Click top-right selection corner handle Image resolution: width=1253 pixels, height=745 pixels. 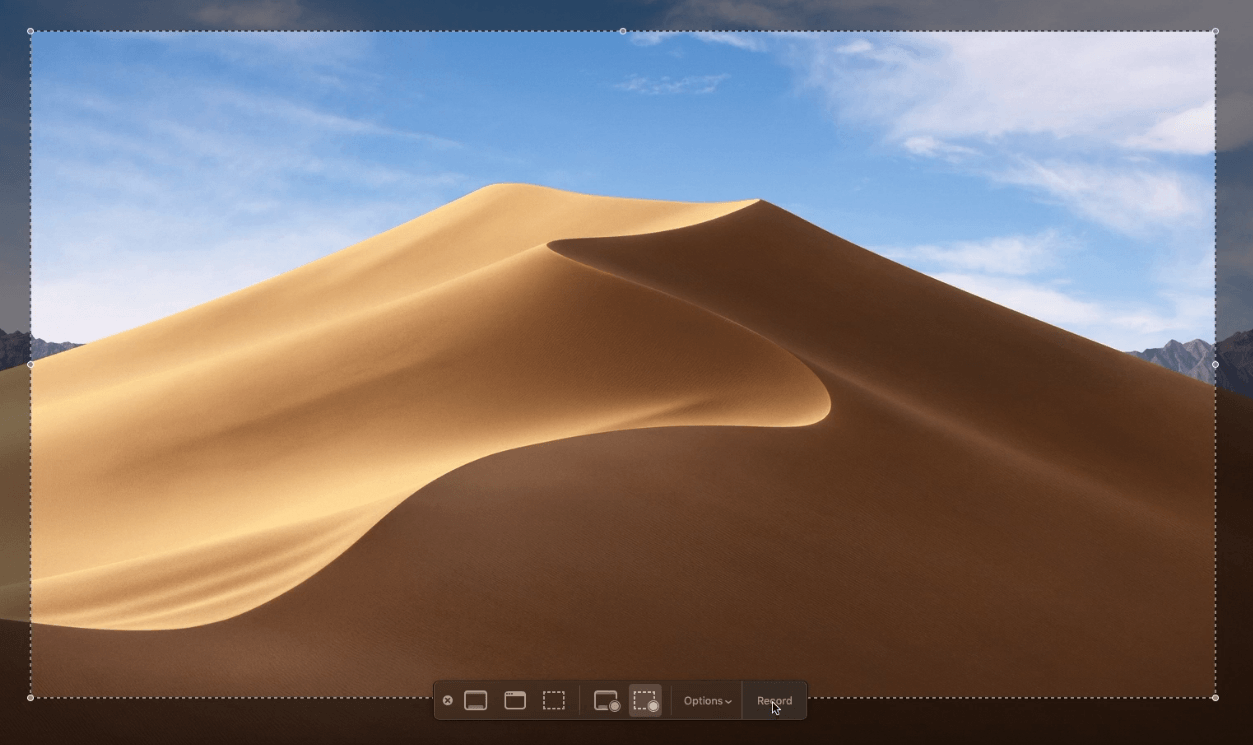(x=1215, y=31)
